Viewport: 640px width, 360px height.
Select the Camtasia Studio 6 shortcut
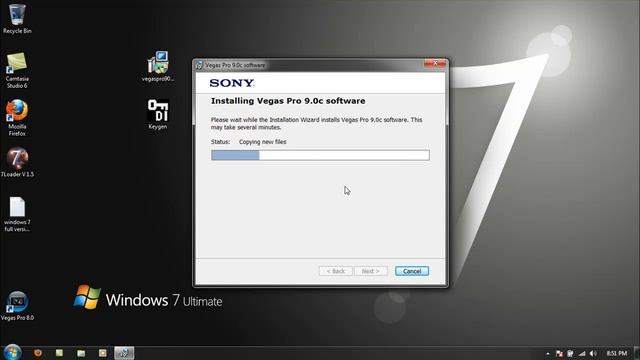[x=17, y=70]
